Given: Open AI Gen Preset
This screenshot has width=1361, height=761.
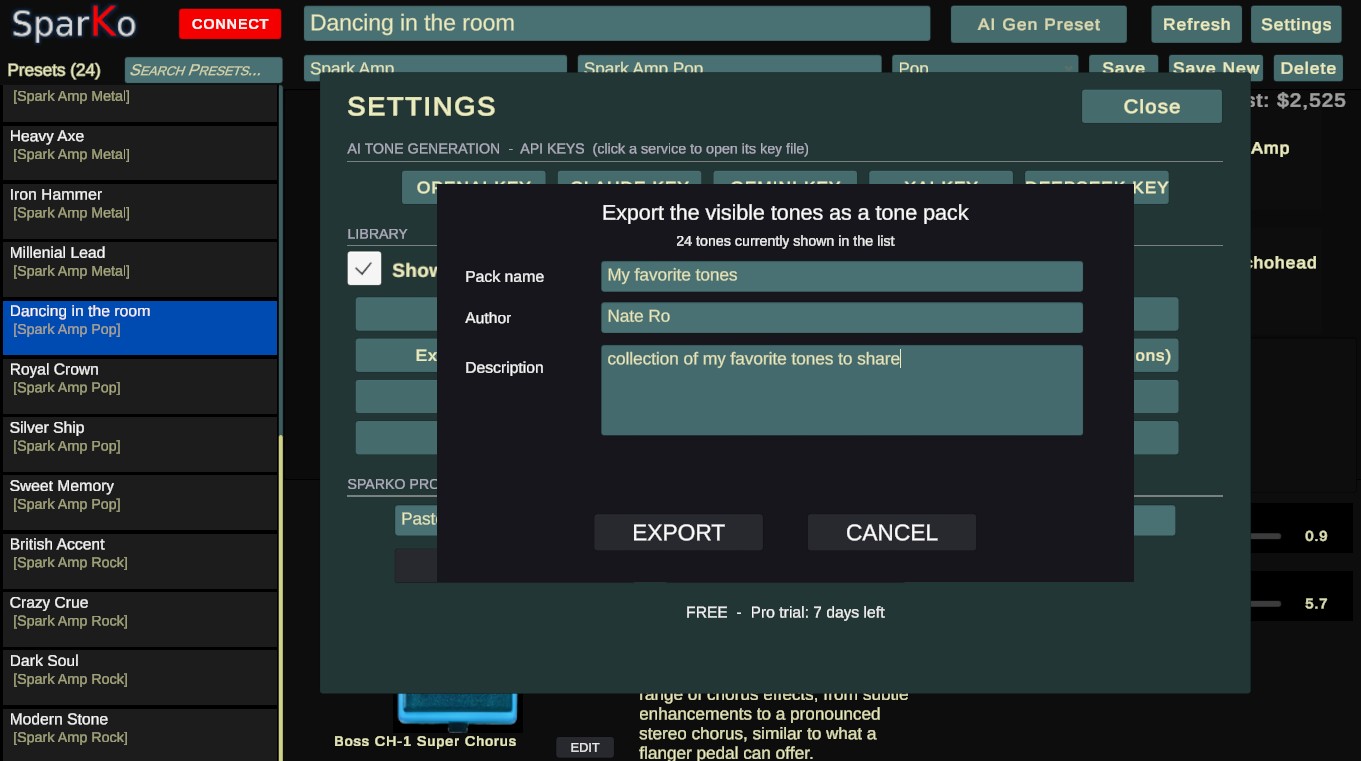Looking at the screenshot, I should pyautogui.click(x=1038, y=24).
